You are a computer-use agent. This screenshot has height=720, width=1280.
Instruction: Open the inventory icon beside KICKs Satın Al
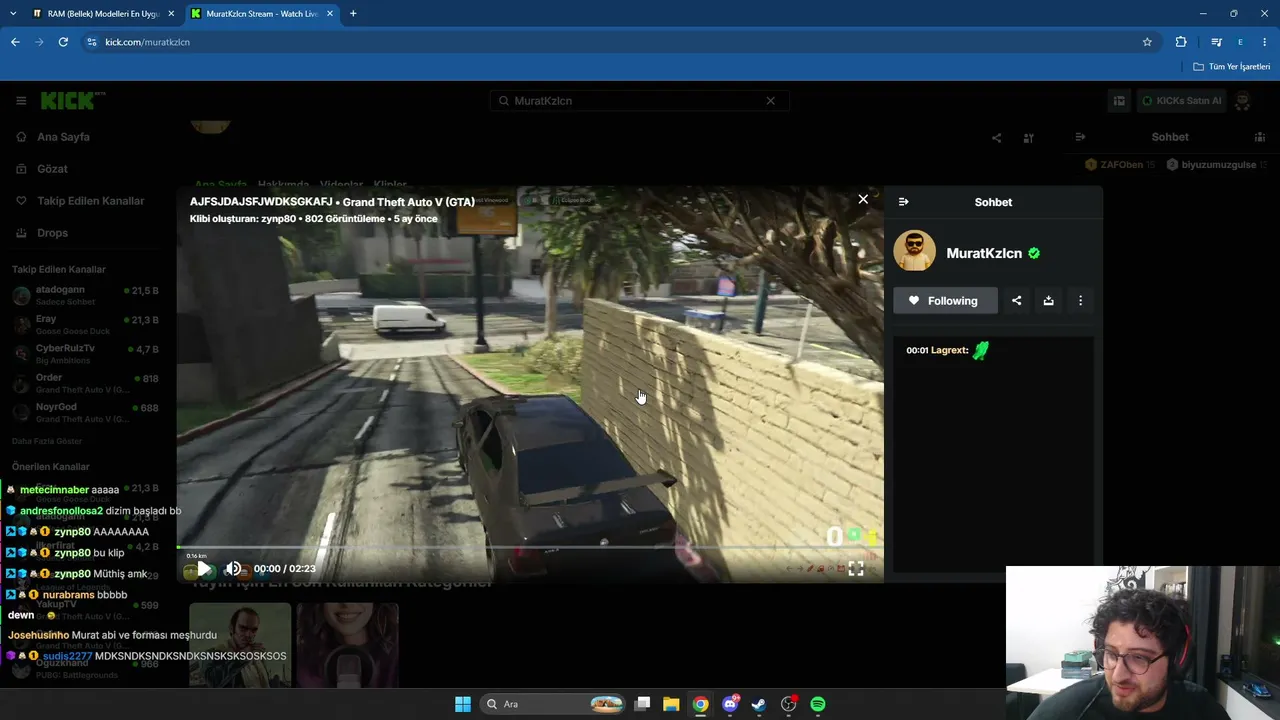click(x=1119, y=101)
